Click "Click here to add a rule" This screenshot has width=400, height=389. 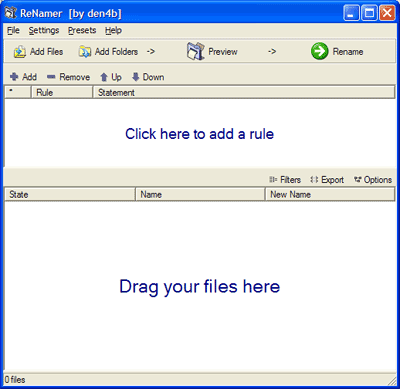199,134
